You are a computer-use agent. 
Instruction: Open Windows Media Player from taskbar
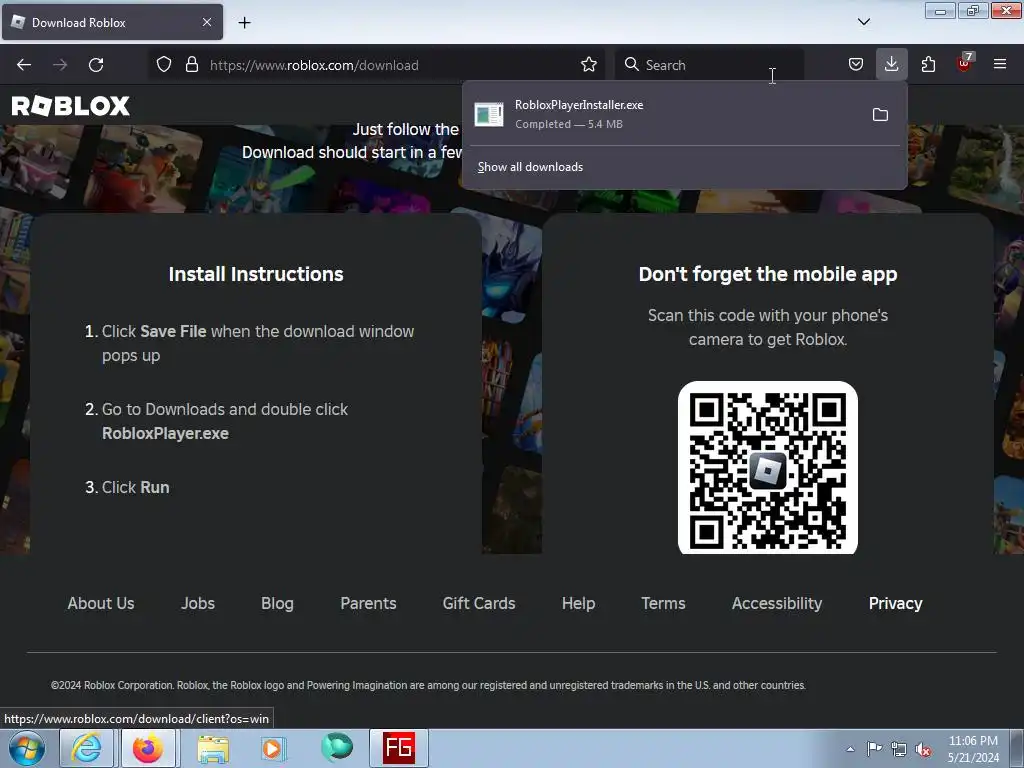274,748
